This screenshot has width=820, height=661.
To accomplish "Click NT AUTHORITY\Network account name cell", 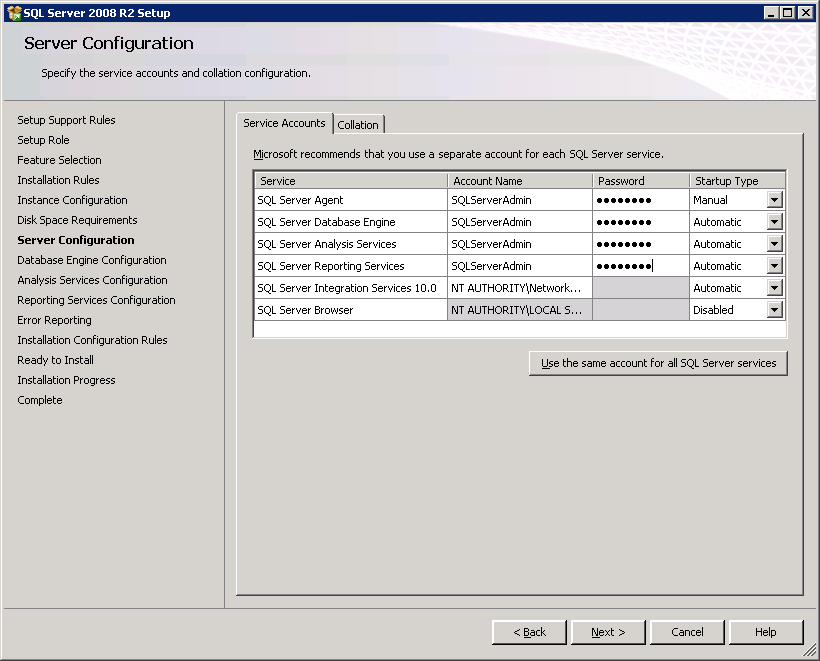I will point(520,288).
